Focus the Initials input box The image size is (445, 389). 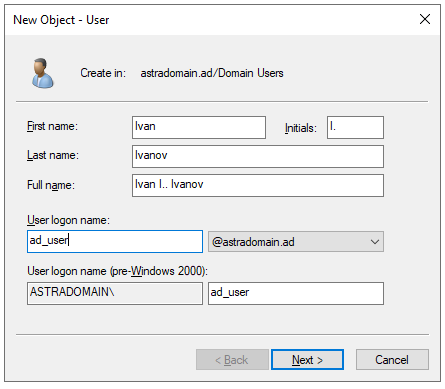click(355, 127)
